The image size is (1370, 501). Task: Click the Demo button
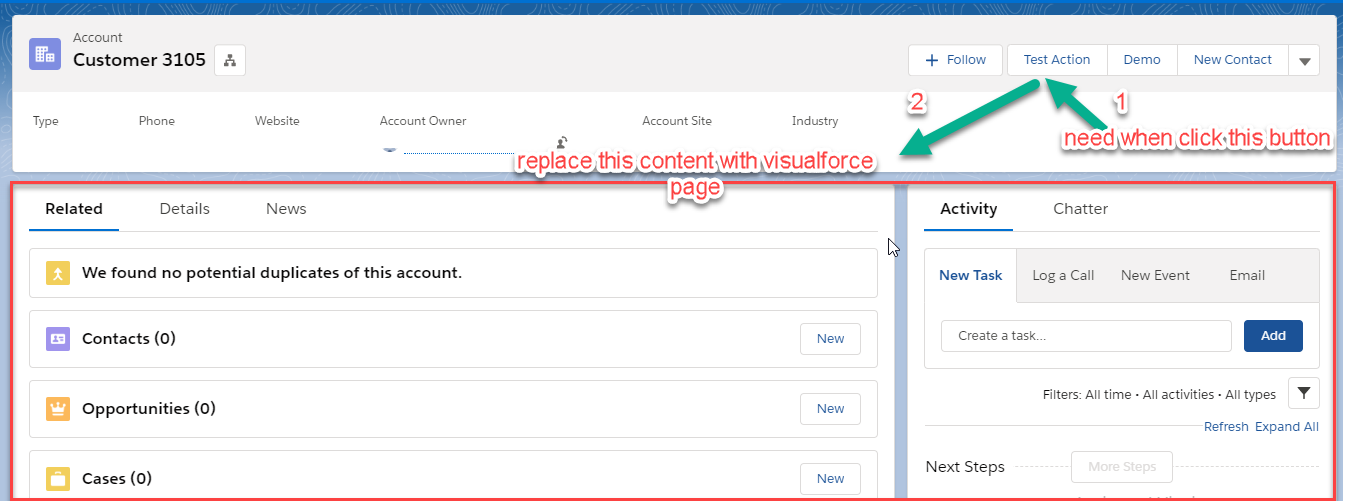1142,60
